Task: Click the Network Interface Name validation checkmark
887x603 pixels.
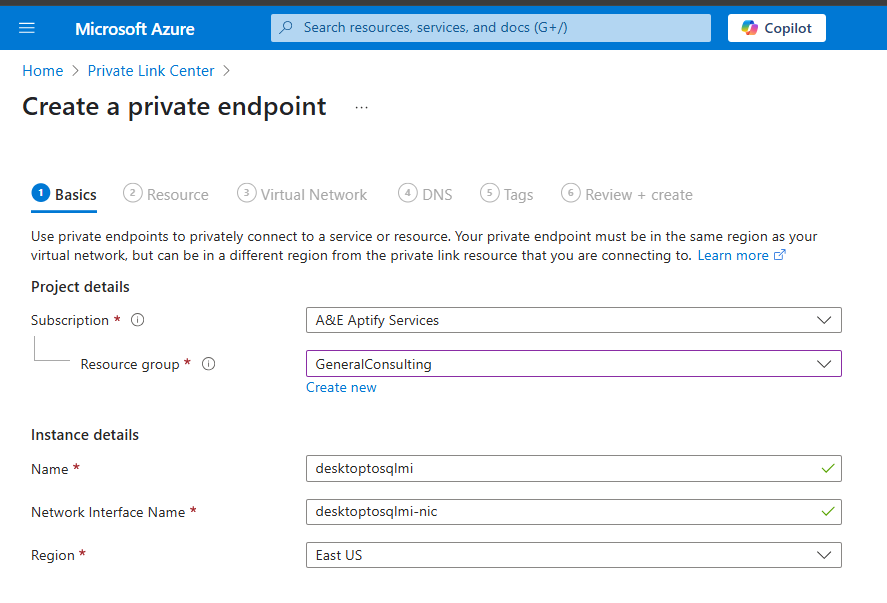Action: pos(828,511)
